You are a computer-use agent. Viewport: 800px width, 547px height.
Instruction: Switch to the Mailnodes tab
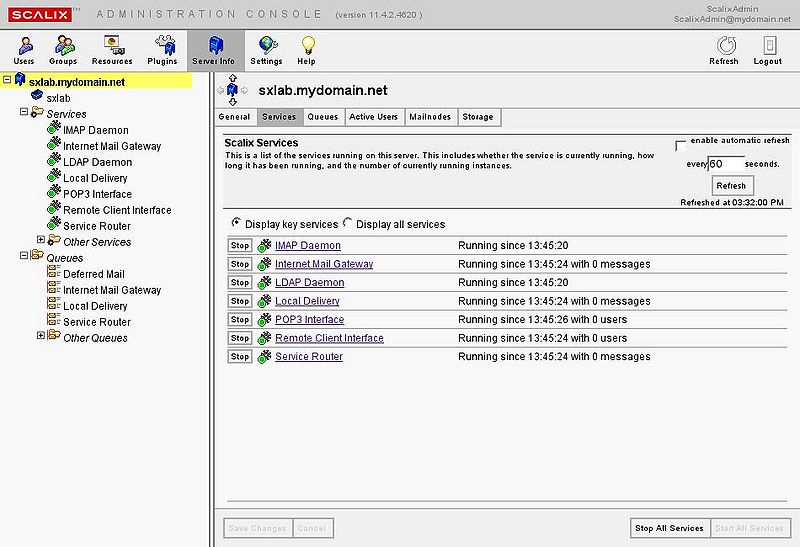[x=430, y=117]
